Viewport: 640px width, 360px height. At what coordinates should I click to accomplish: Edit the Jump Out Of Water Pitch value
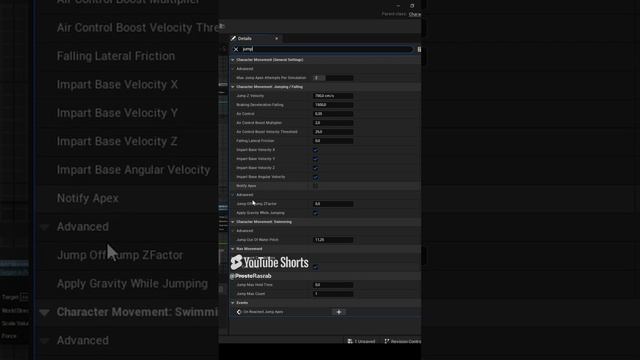coord(333,240)
